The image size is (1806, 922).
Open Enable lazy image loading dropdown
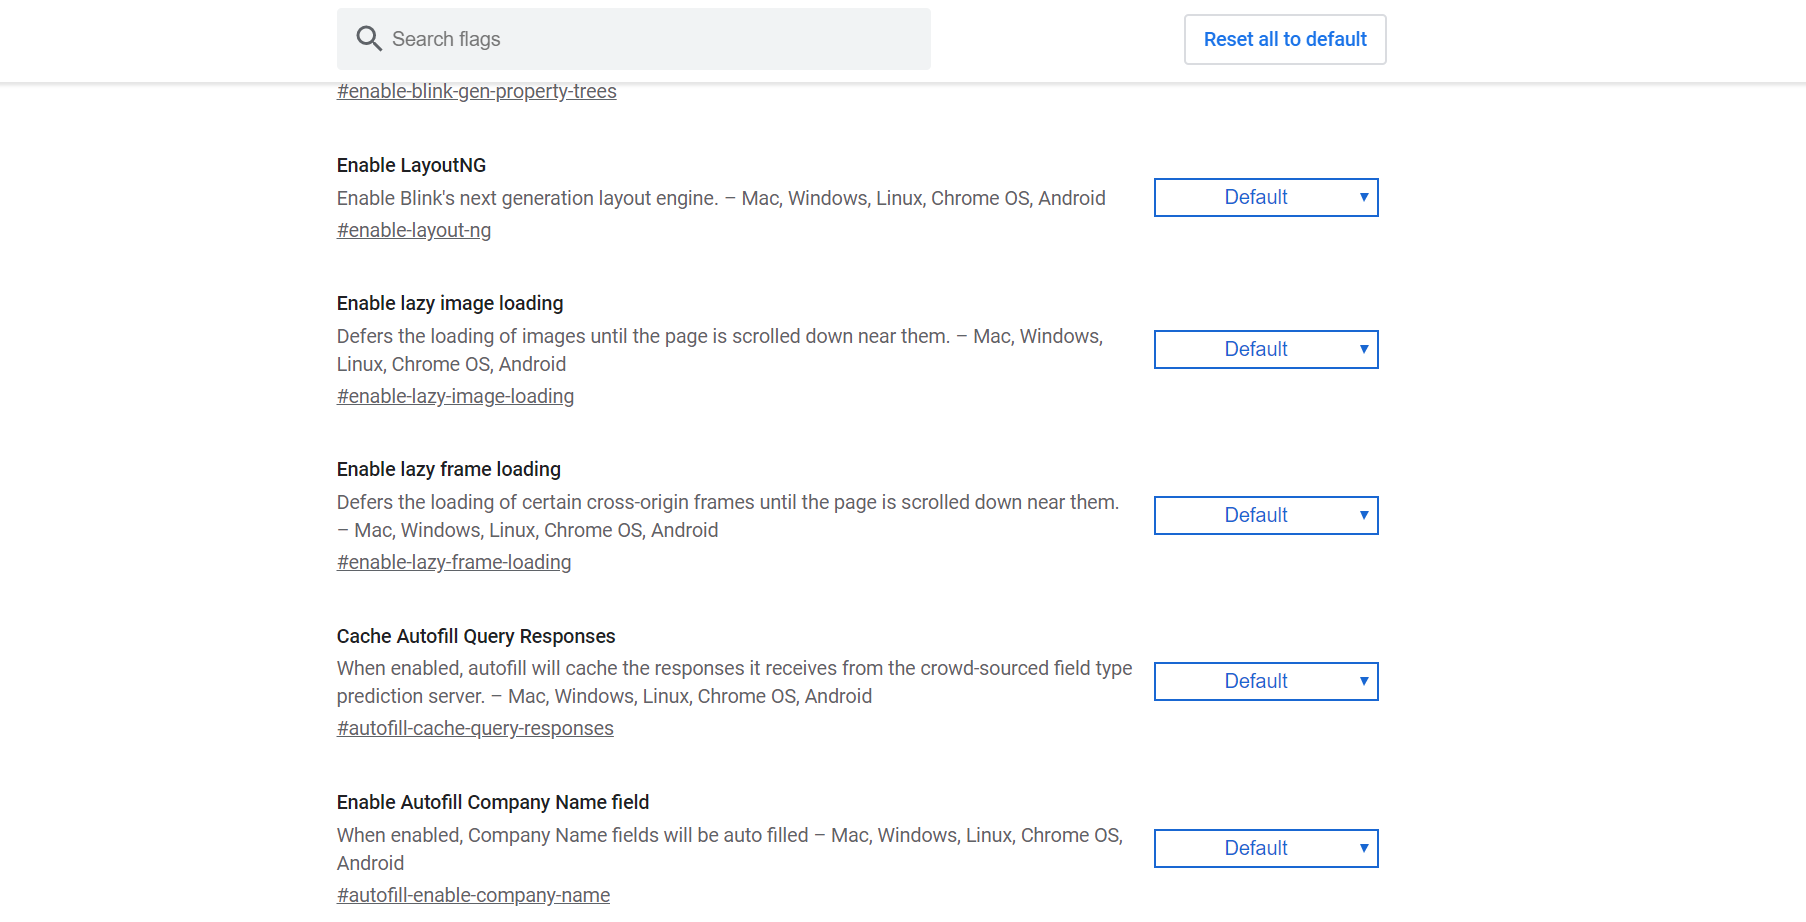click(x=1266, y=349)
